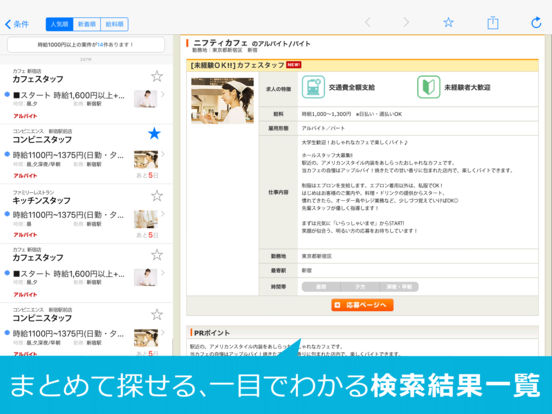The height and width of the screenshot is (414, 552).
Task: Open lower カフェスタッフ row chevron
Action: point(163,273)
